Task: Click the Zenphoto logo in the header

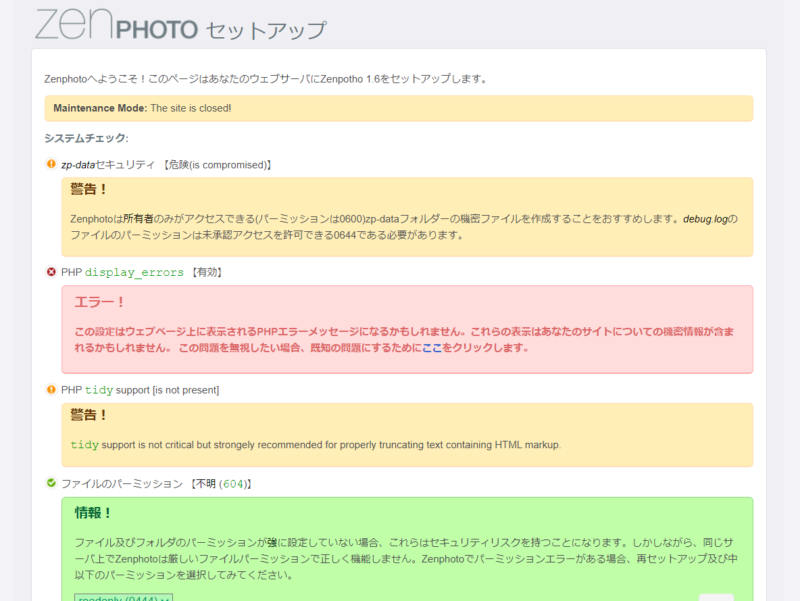Action: click(x=117, y=25)
